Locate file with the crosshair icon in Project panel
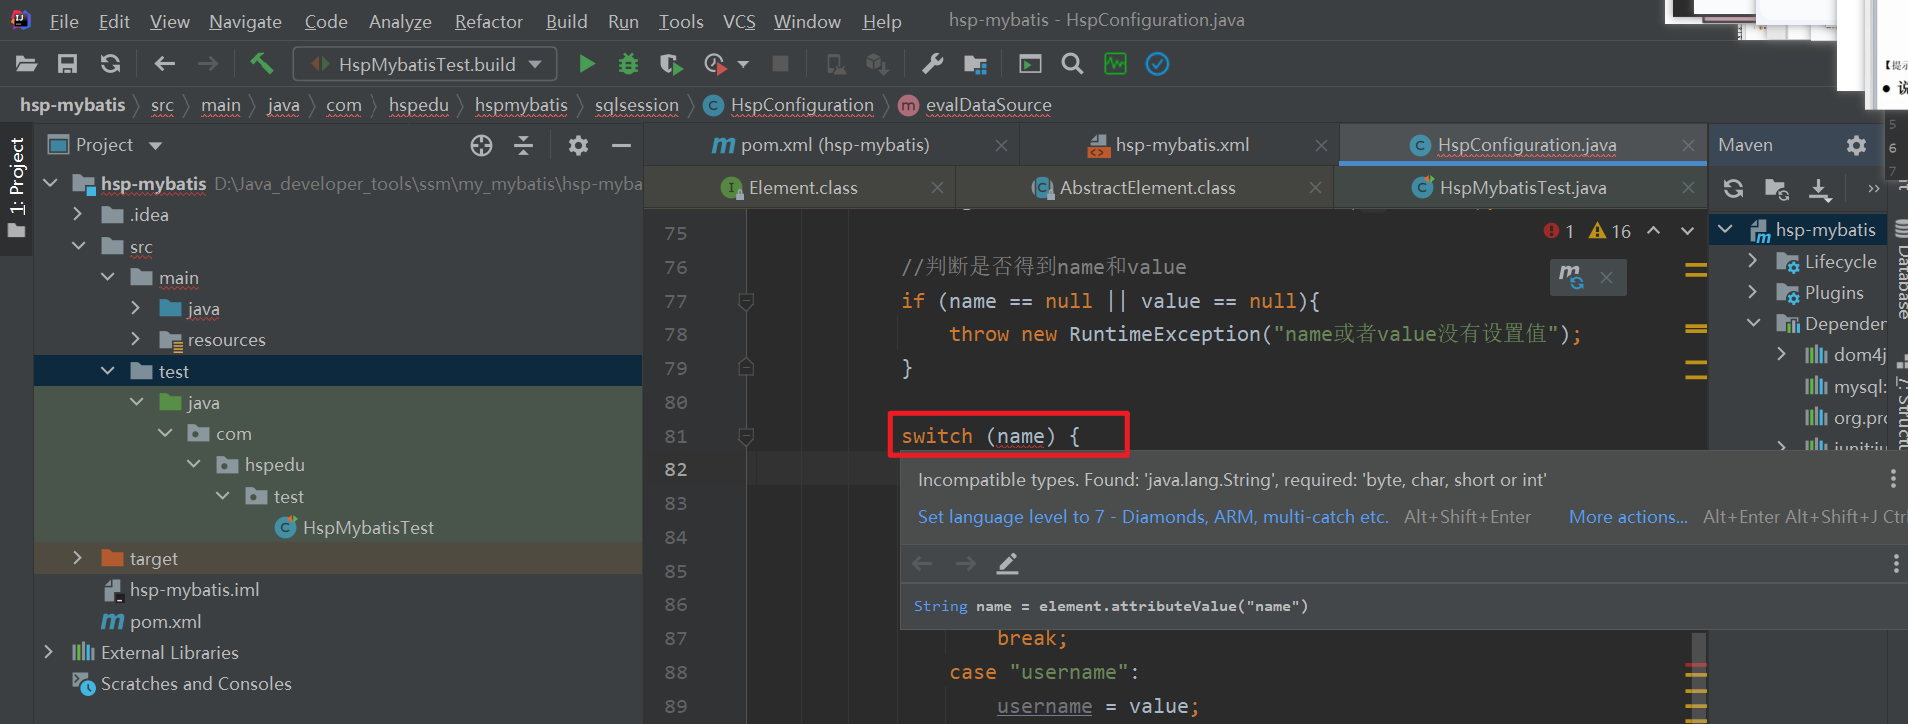The width and height of the screenshot is (1908, 724). tap(481, 146)
